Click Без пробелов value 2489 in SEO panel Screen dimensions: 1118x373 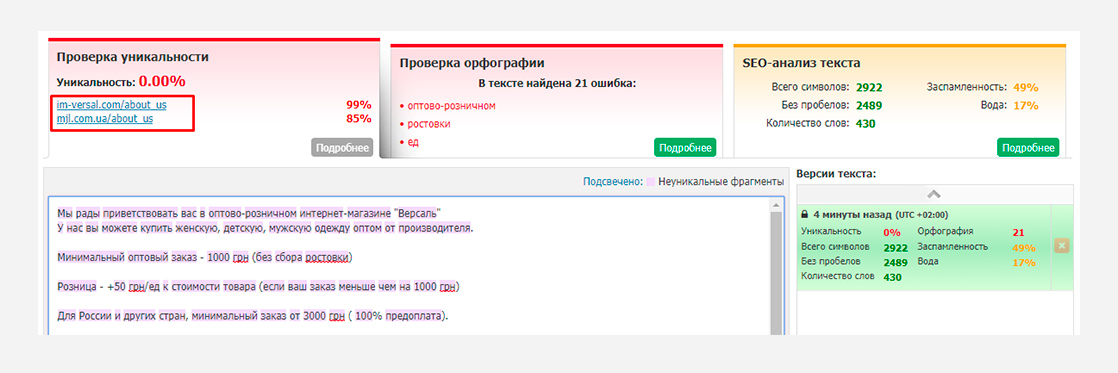click(869, 106)
